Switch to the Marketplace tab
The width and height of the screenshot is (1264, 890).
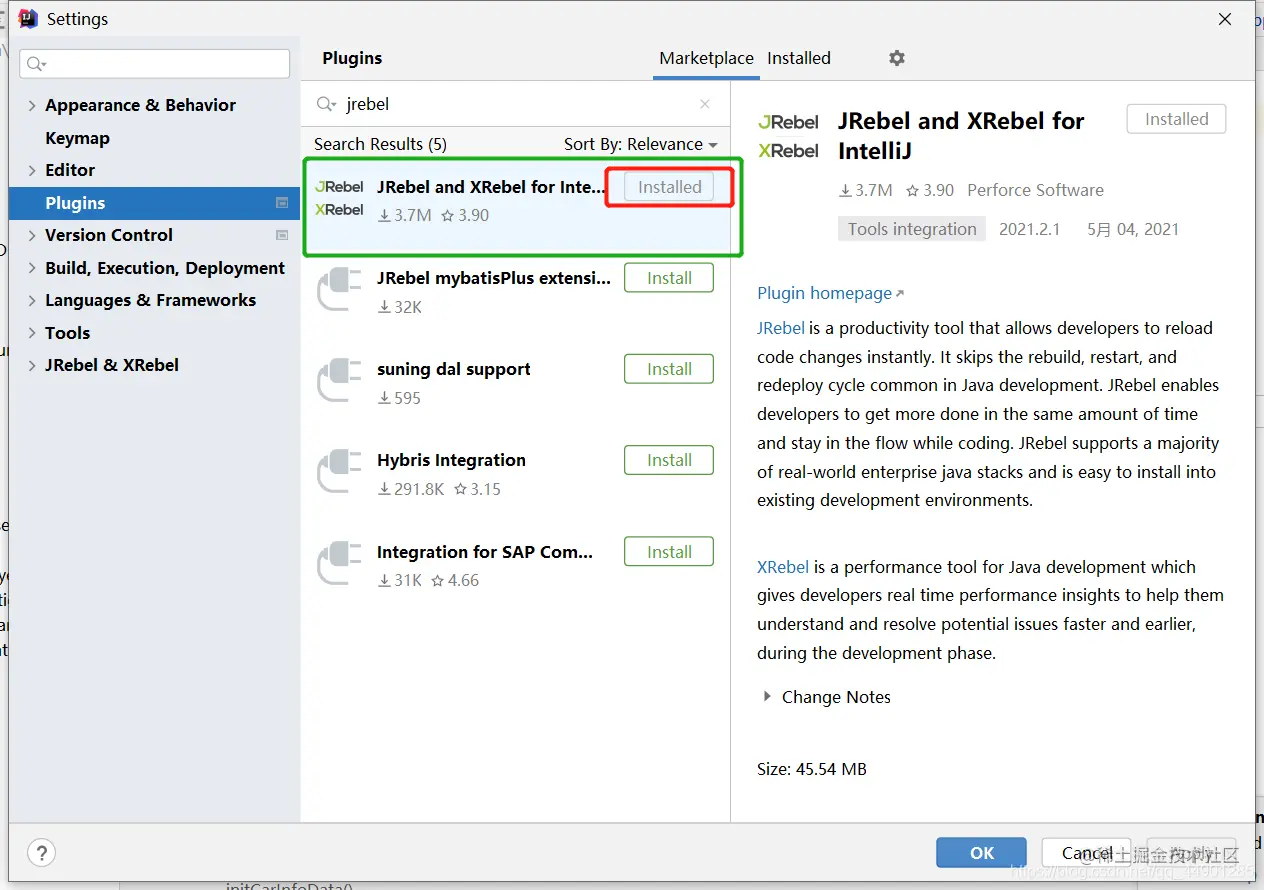click(x=706, y=58)
